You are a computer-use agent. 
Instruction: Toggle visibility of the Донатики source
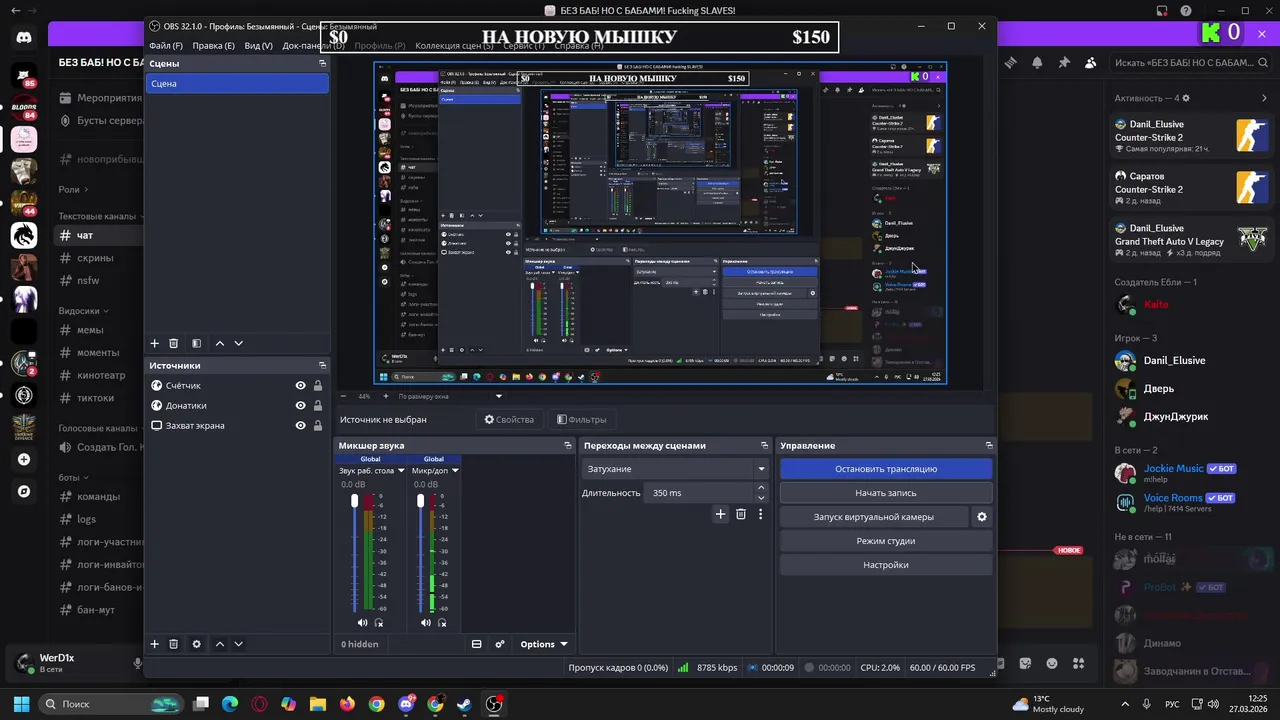pyautogui.click(x=300, y=405)
